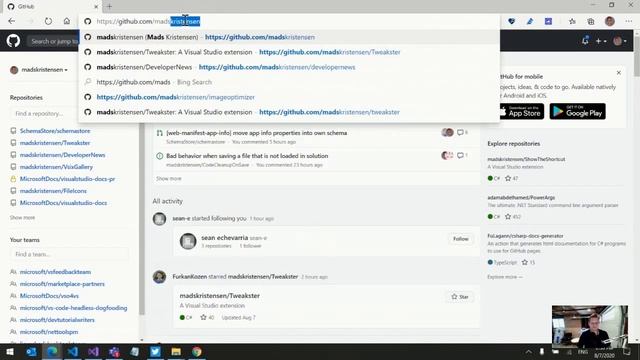
Task: Choose the Bing Search suggestion for github.com/mads
Action: (x=289, y=82)
